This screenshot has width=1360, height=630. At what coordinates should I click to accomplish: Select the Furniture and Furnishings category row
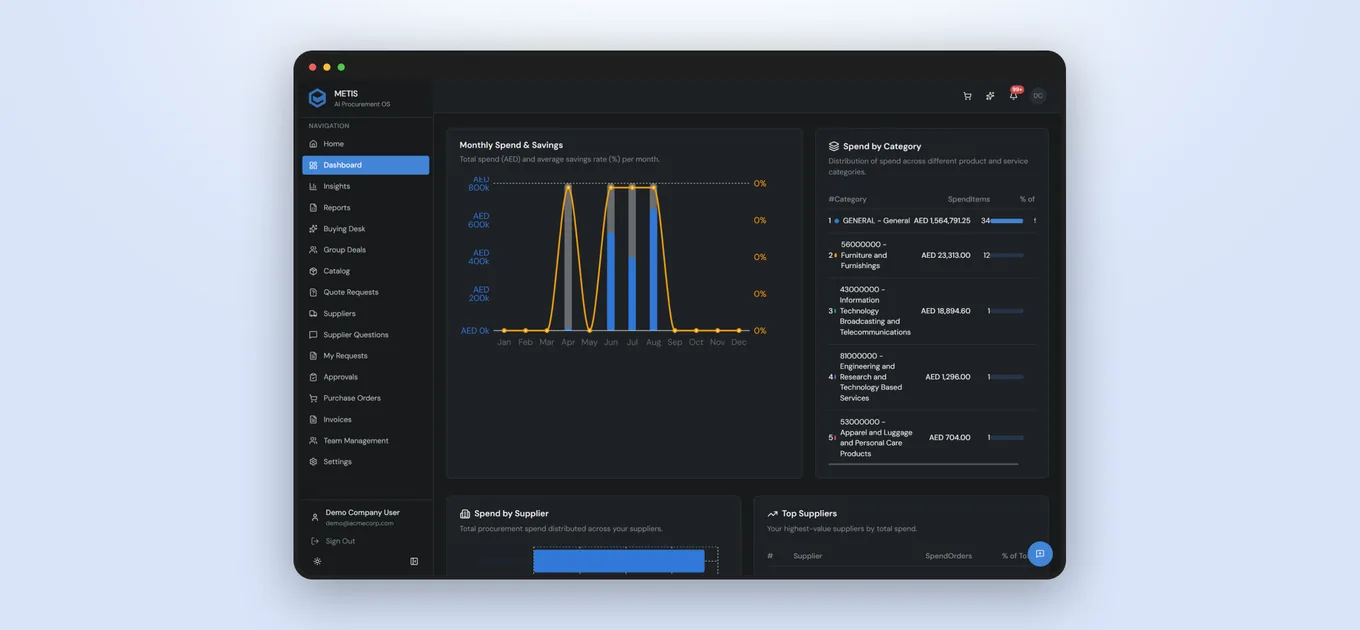tap(932, 255)
